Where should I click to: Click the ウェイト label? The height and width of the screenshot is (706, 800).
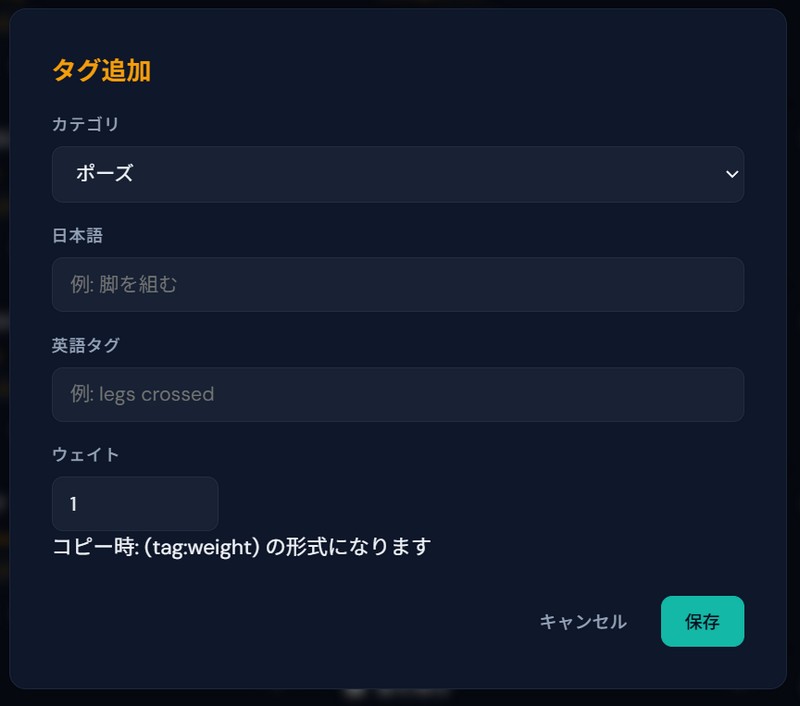tap(86, 455)
